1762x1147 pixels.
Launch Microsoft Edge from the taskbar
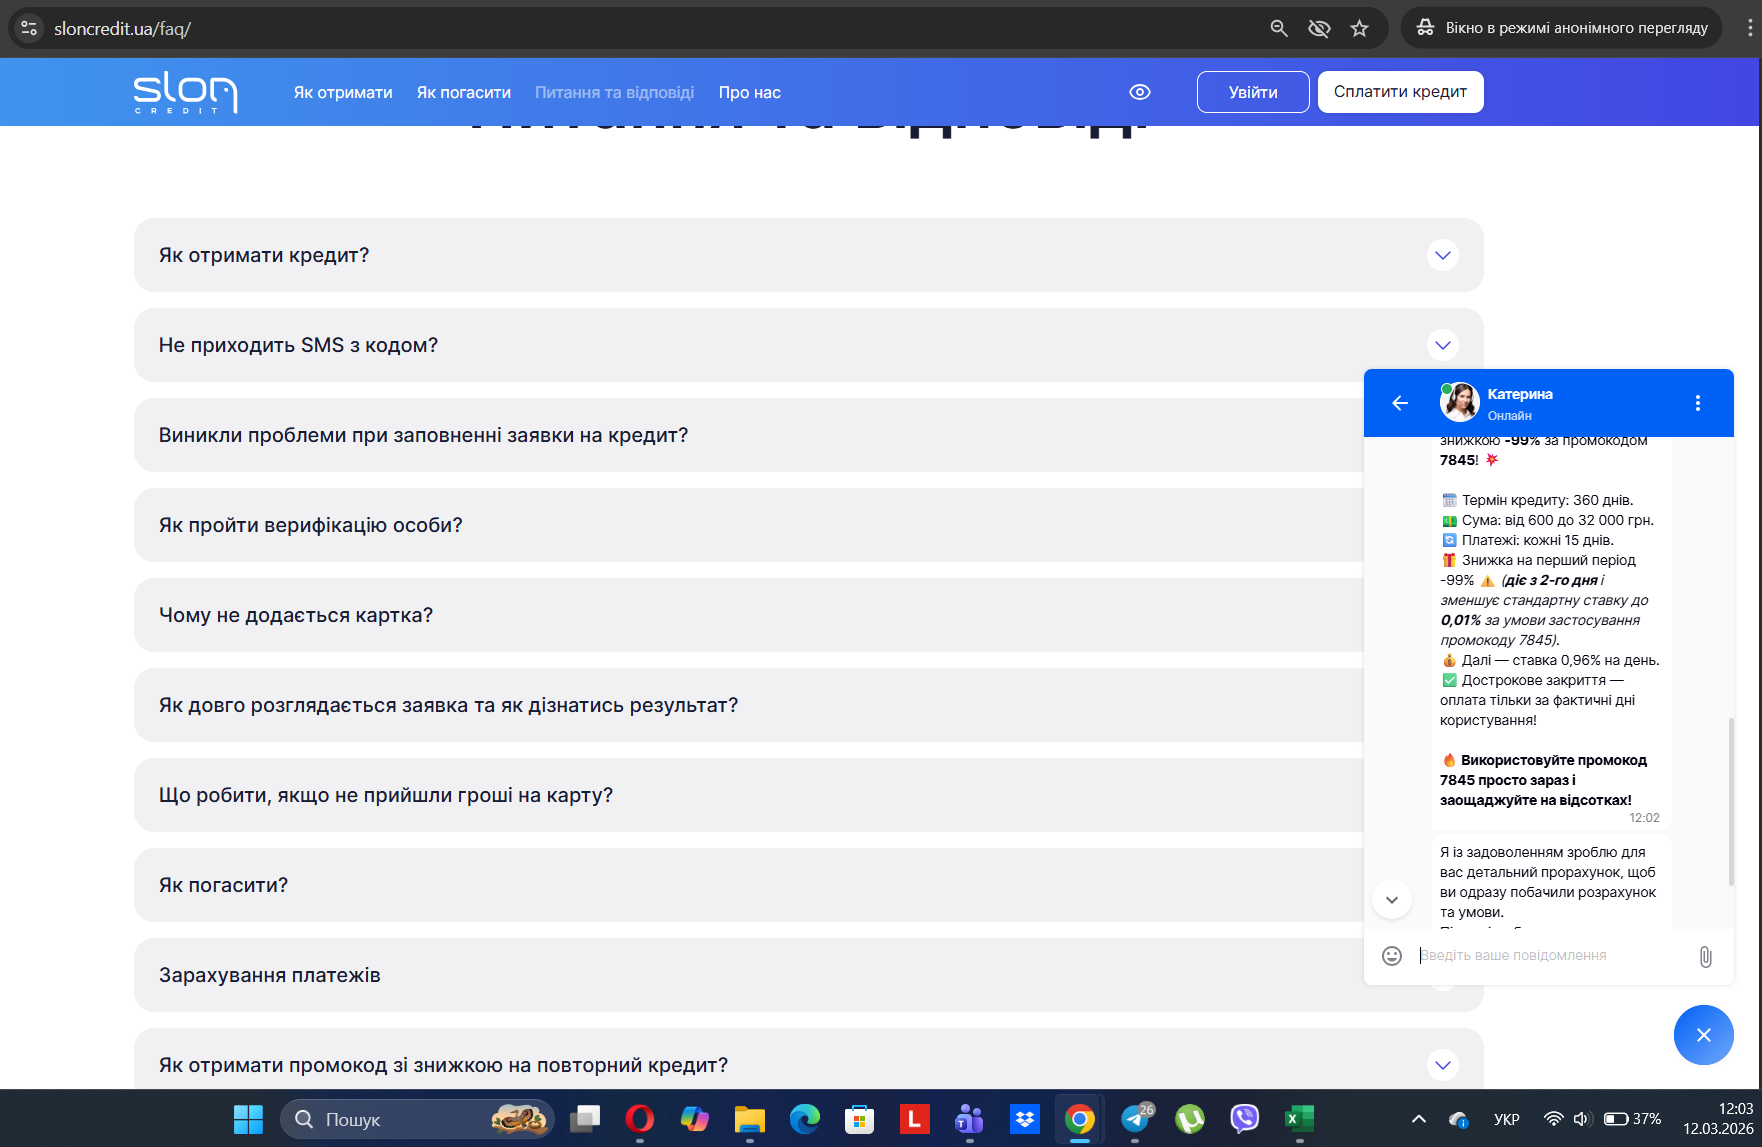805,1119
